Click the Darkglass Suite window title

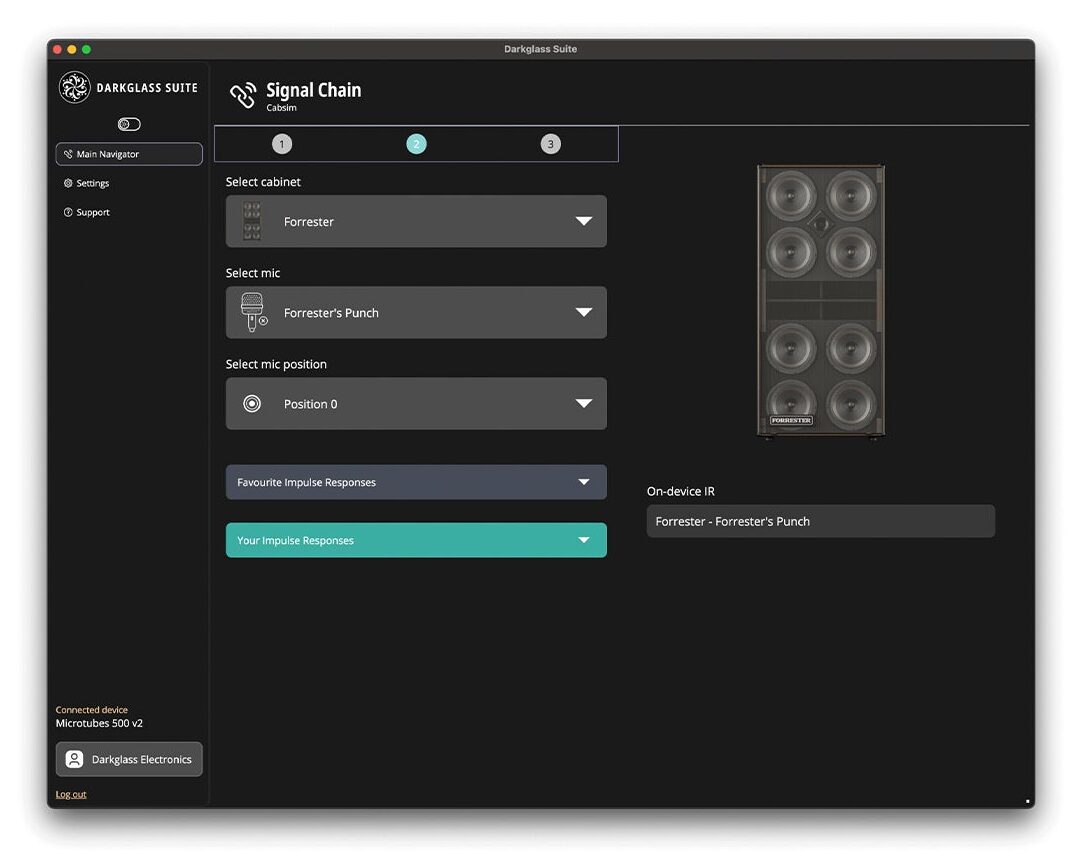(x=541, y=49)
